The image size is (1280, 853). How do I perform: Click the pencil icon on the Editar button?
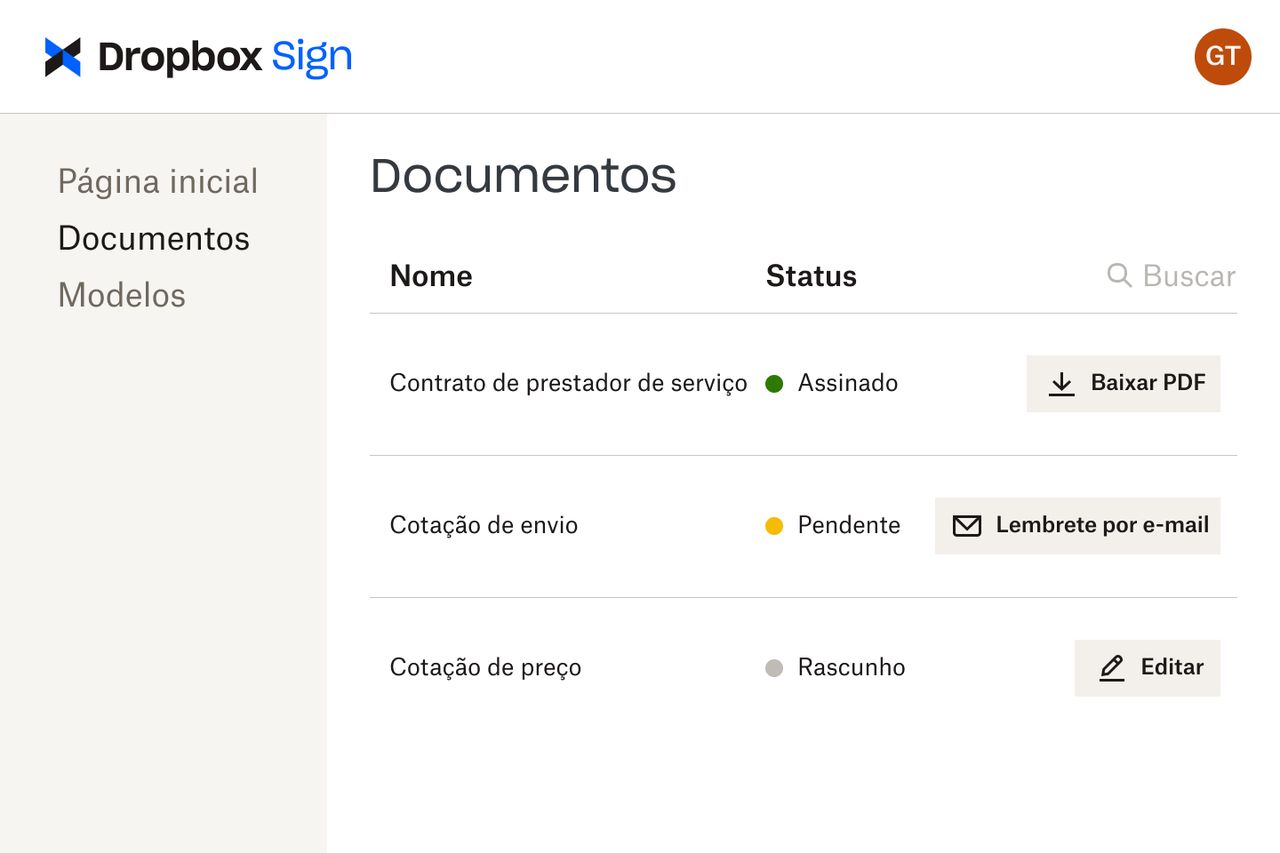pyautogui.click(x=1112, y=667)
